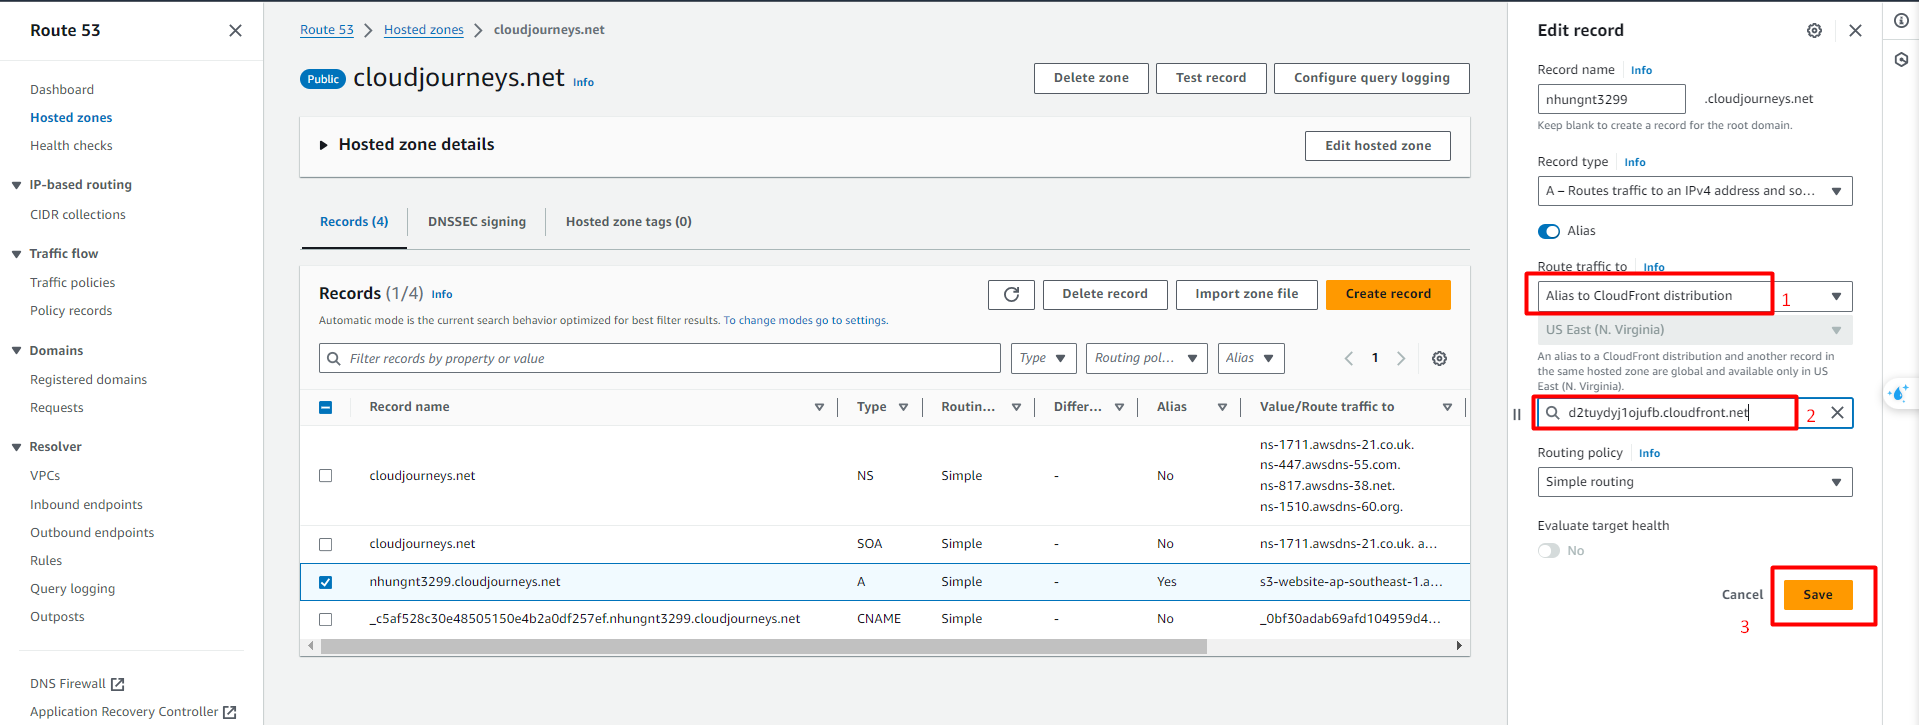Collapse the IP-based routing section
The width and height of the screenshot is (1919, 725).
16,185
